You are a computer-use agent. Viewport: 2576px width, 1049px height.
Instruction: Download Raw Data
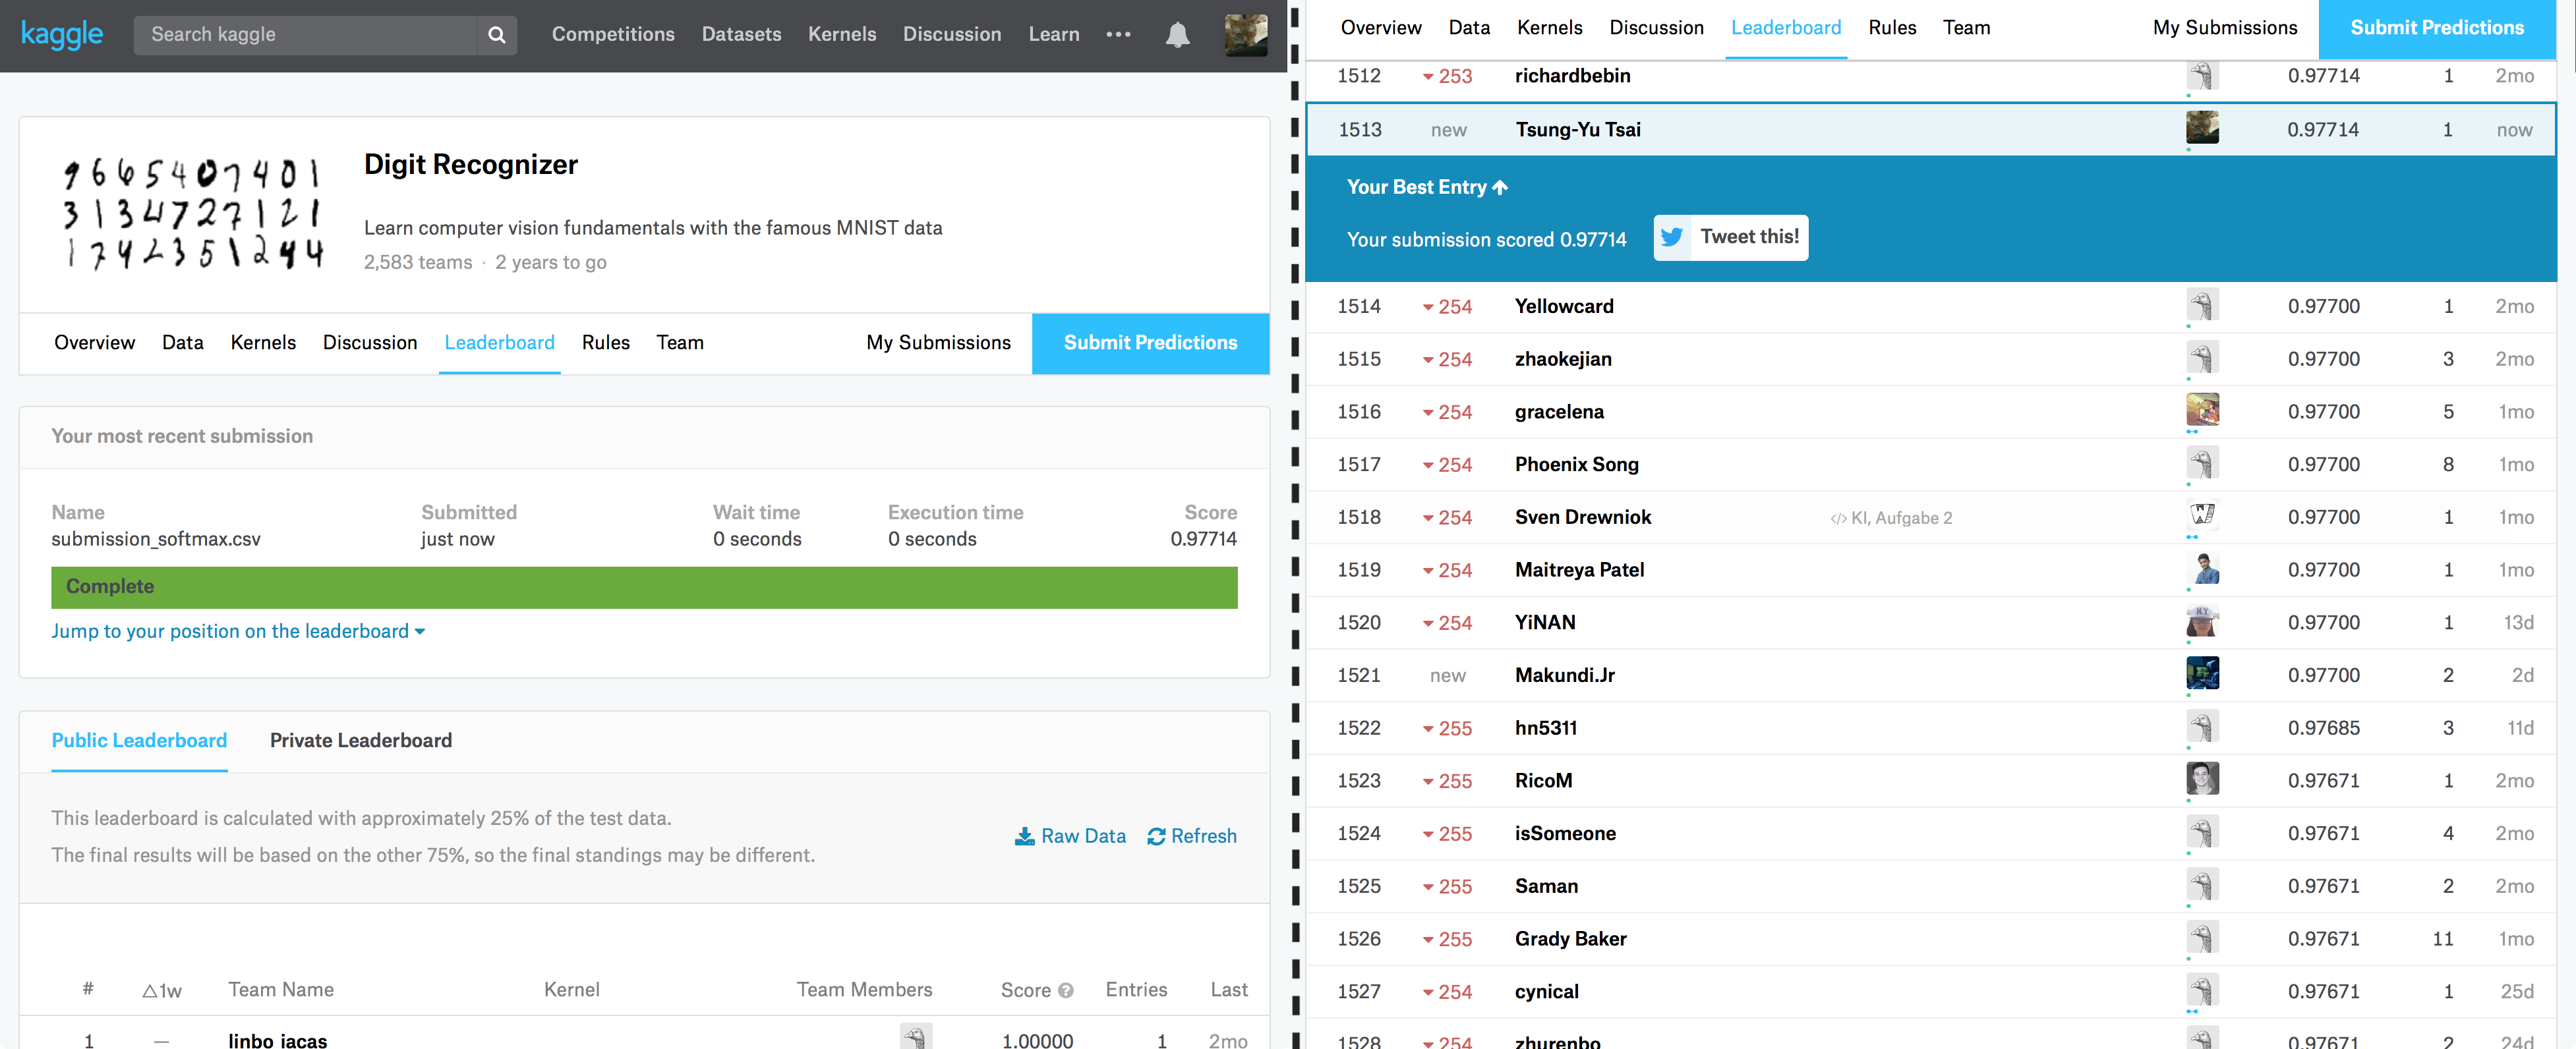point(1070,836)
